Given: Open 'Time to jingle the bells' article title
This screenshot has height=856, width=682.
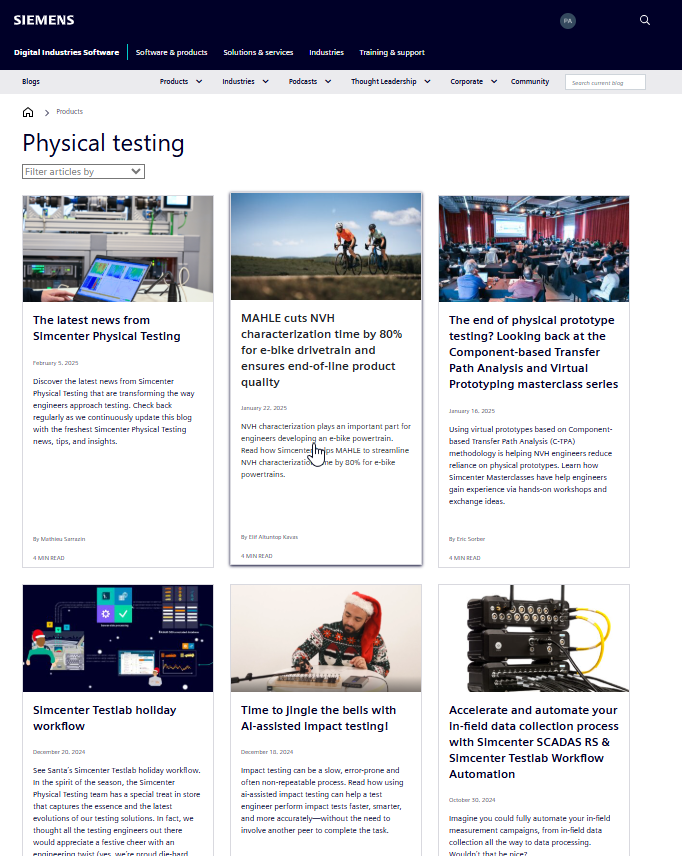Looking at the screenshot, I should [318, 718].
